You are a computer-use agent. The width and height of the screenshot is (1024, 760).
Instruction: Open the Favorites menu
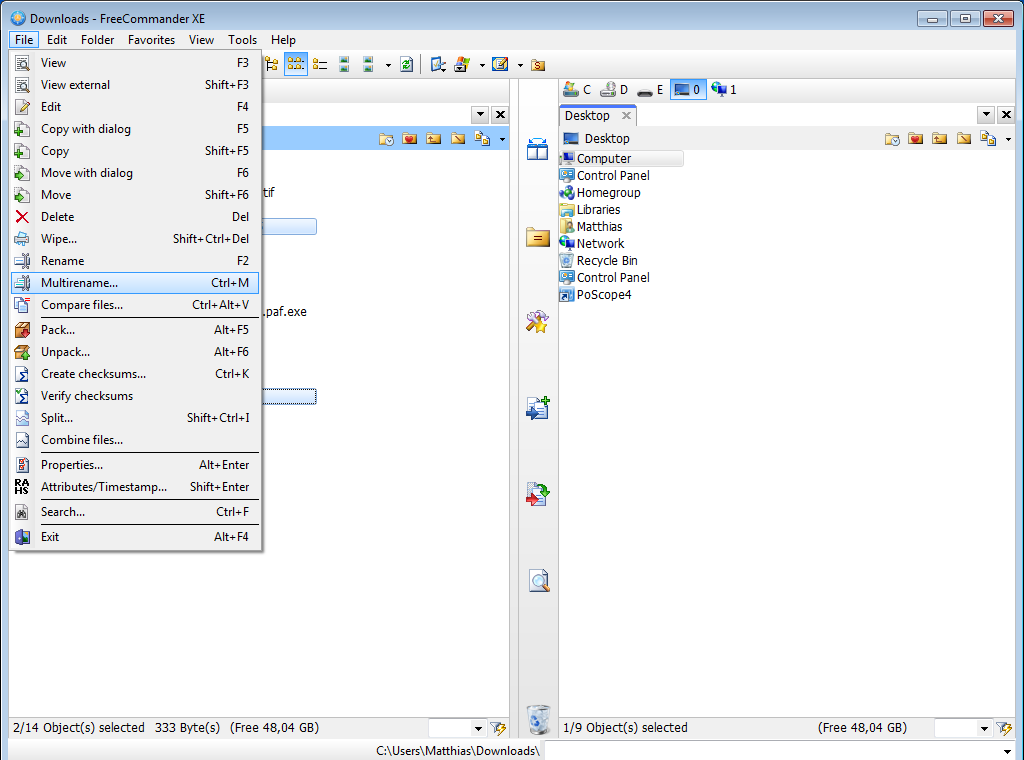[x=152, y=40]
